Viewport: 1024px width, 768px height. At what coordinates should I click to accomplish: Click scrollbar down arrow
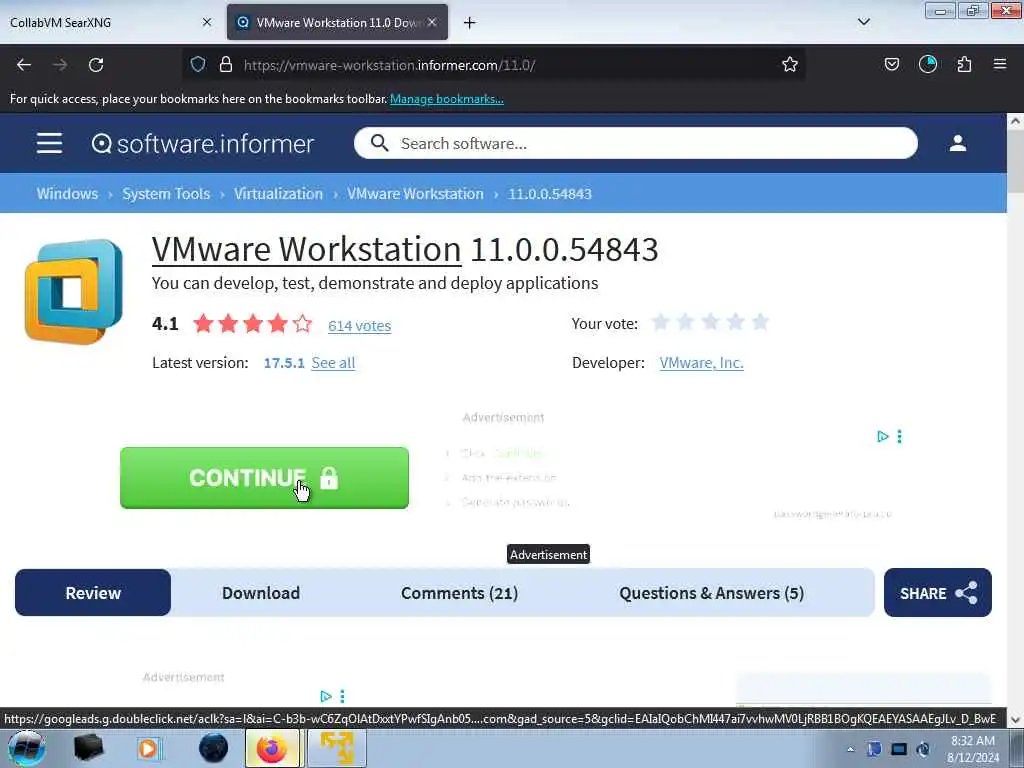(1015, 720)
